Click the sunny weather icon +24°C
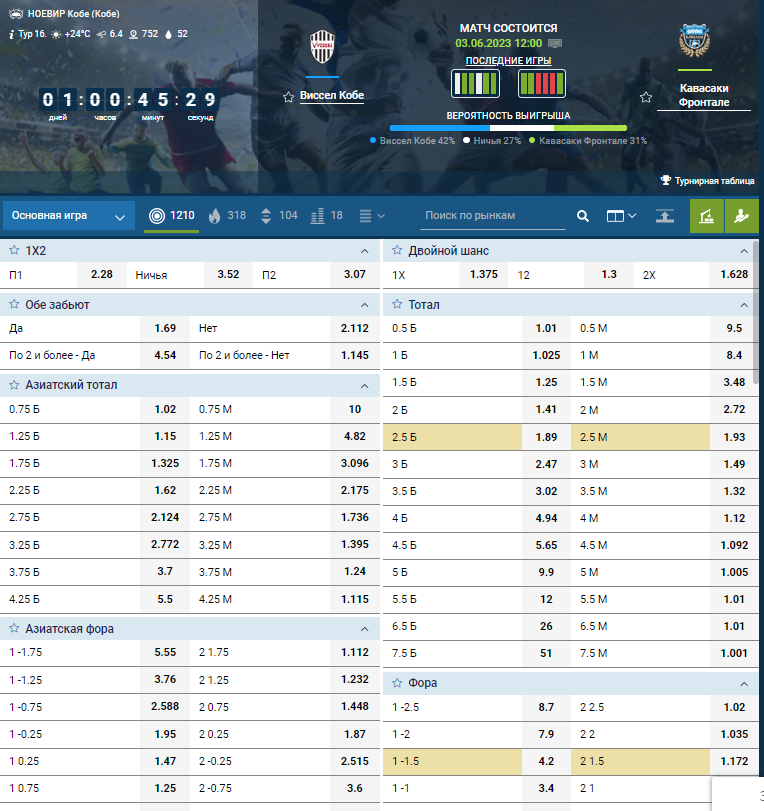 point(56,34)
